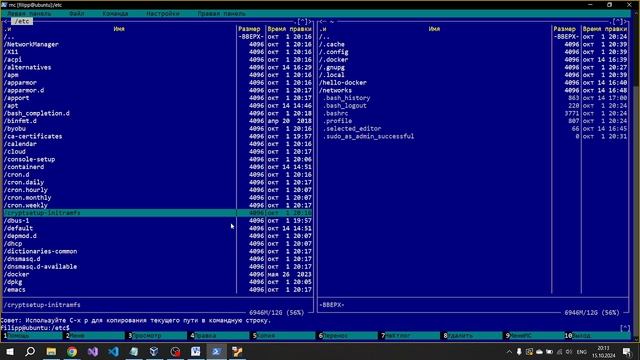Image resolution: width=640 pixels, height=360 pixels.
Task: Open Visual Studio from taskbar
Action: coord(93,351)
